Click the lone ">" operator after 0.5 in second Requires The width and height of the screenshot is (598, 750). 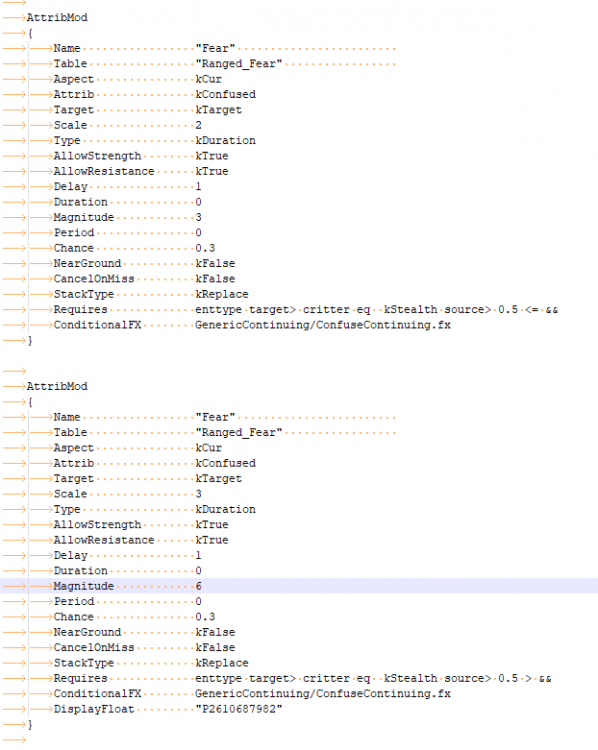pyautogui.click(x=529, y=679)
